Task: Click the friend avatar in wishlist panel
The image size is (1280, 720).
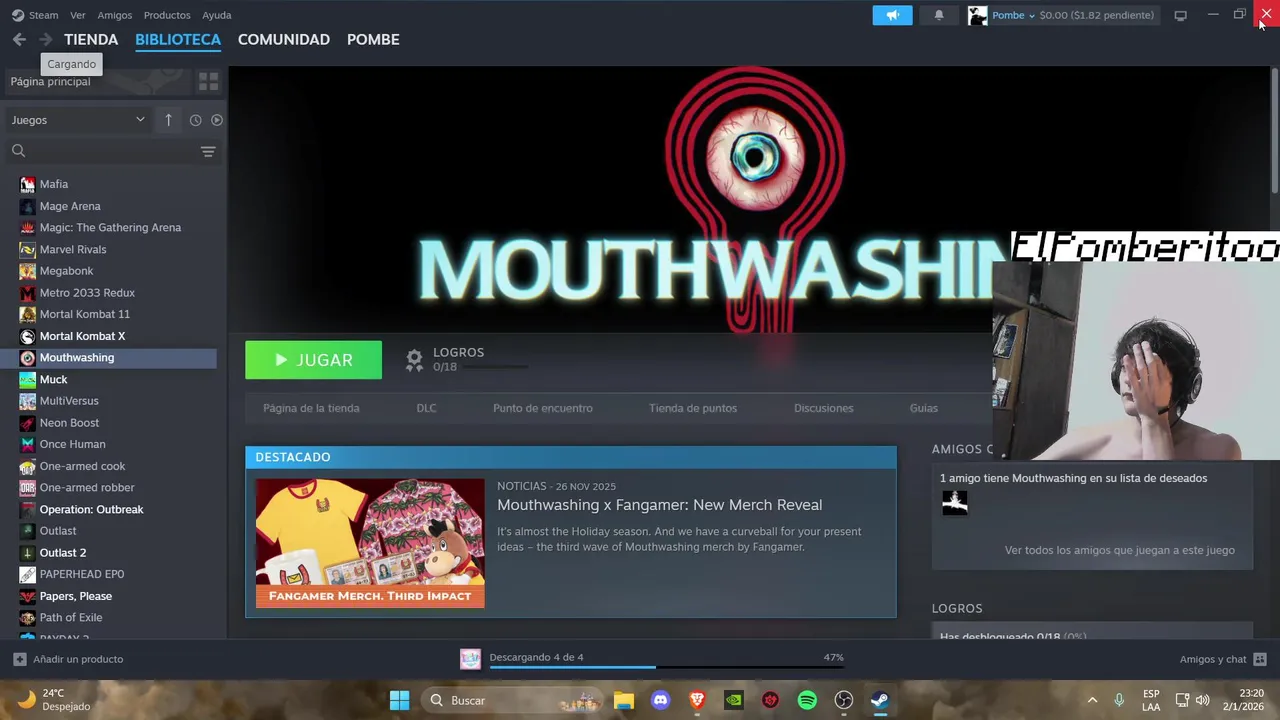Action: [x=955, y=502]
